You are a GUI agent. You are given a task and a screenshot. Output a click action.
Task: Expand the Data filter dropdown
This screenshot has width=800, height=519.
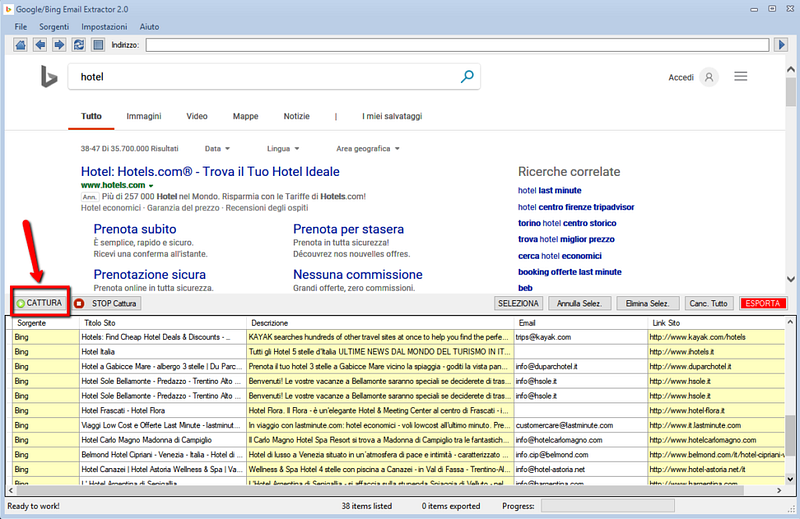(217, 149)
